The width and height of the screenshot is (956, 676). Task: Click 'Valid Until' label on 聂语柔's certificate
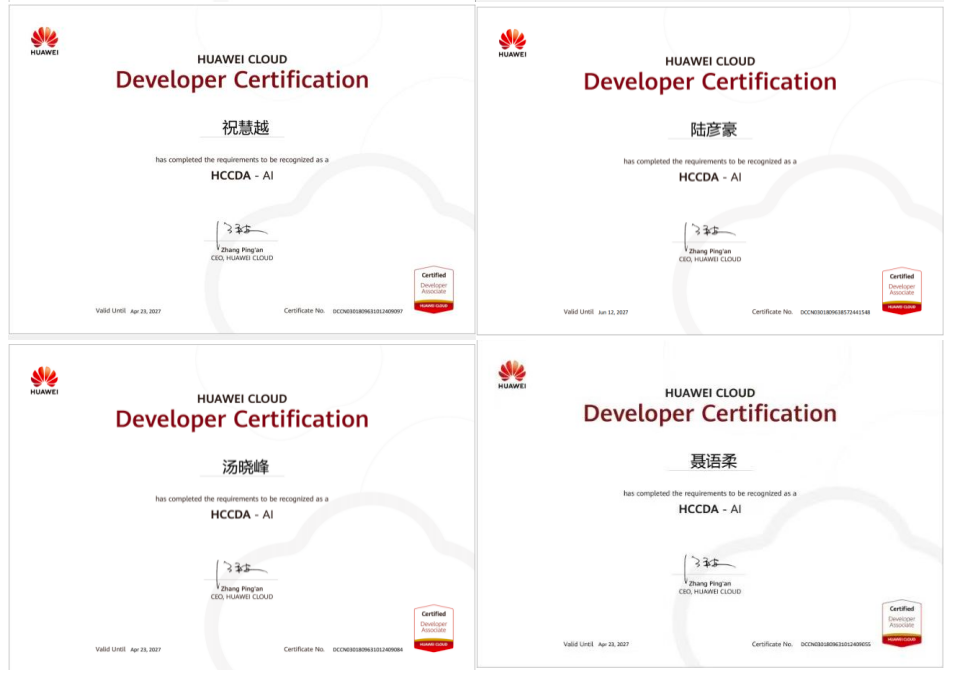point(578,644)
